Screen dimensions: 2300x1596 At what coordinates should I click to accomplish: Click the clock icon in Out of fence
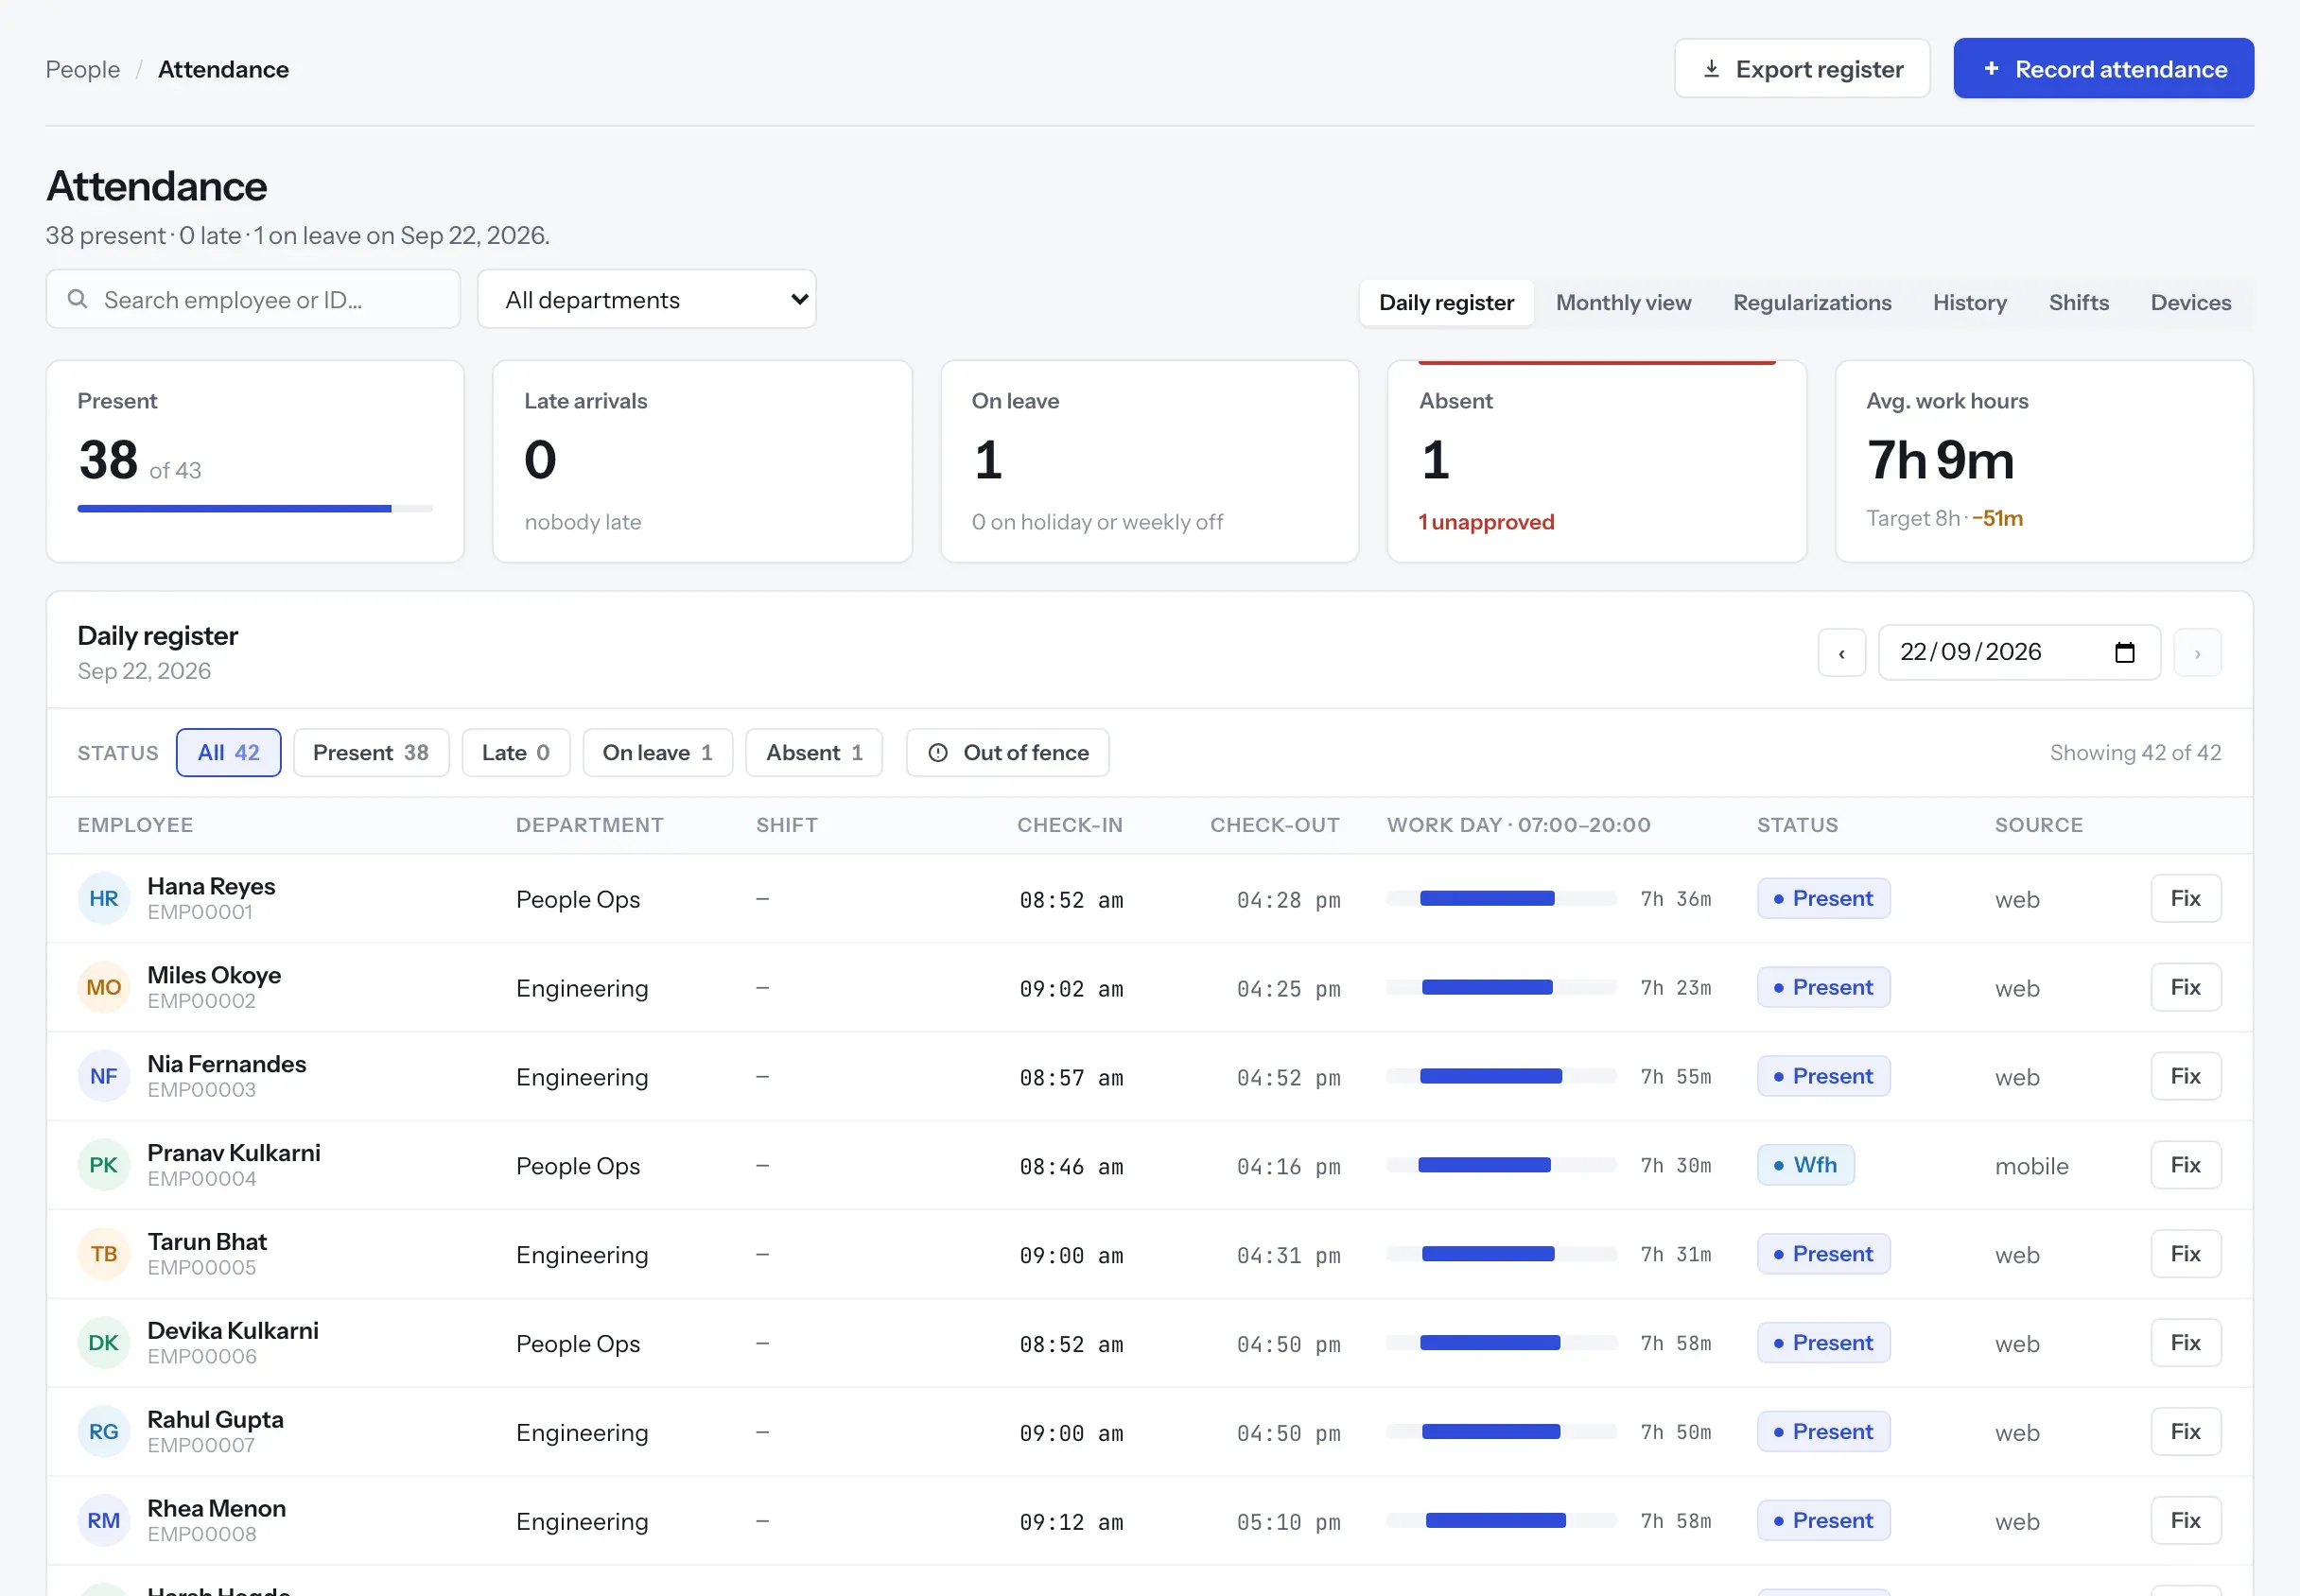938,753
